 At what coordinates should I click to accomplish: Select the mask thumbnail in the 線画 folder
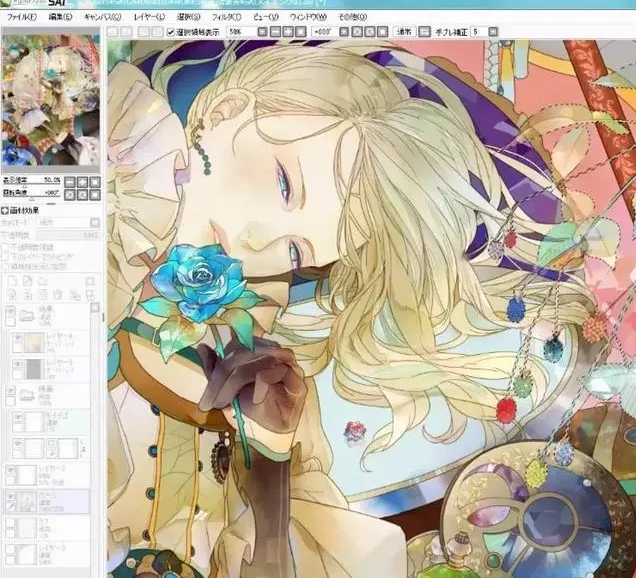point(67,448)
